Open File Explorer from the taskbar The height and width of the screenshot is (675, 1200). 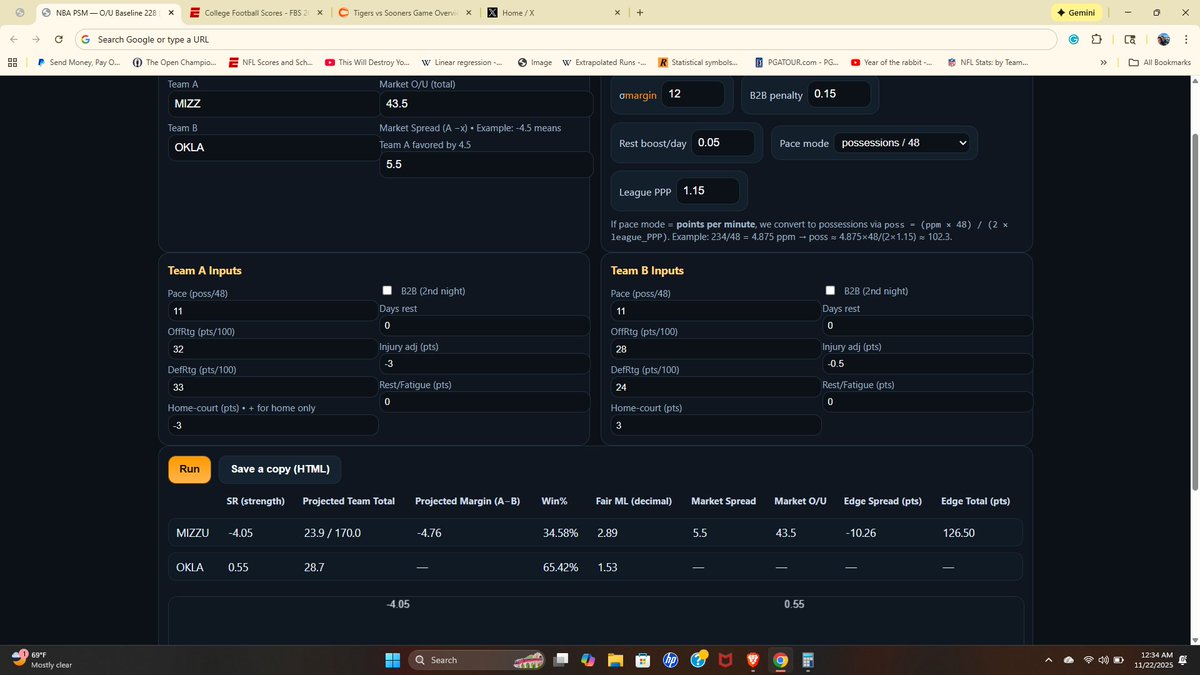click(x=615, y=660)
